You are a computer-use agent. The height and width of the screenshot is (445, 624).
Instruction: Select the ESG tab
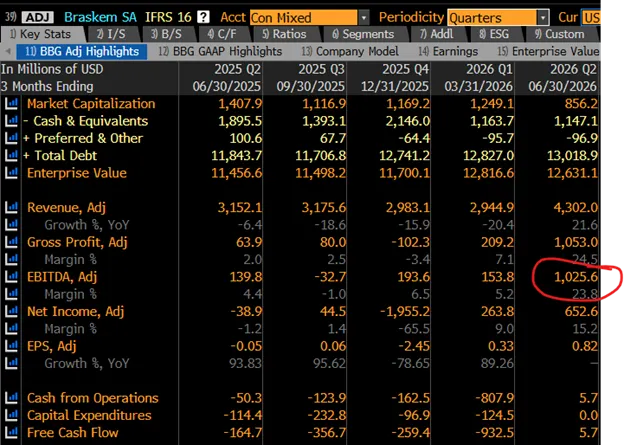coord(494,34)
